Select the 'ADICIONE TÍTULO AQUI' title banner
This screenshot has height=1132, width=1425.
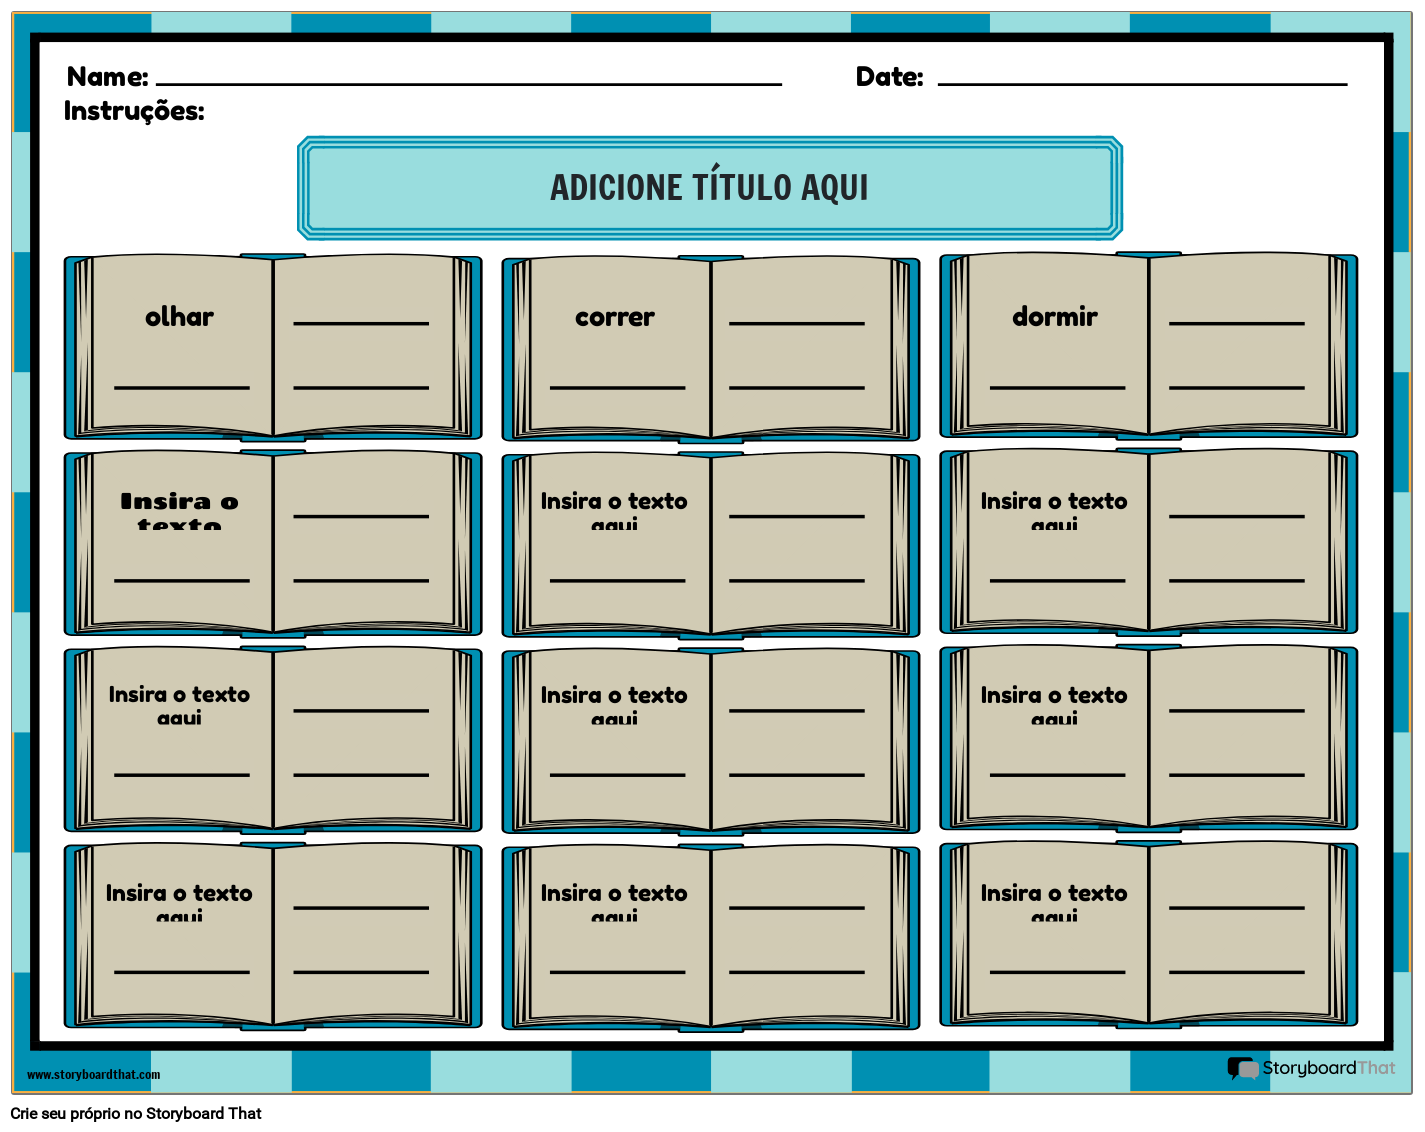(x=709, y=188)
